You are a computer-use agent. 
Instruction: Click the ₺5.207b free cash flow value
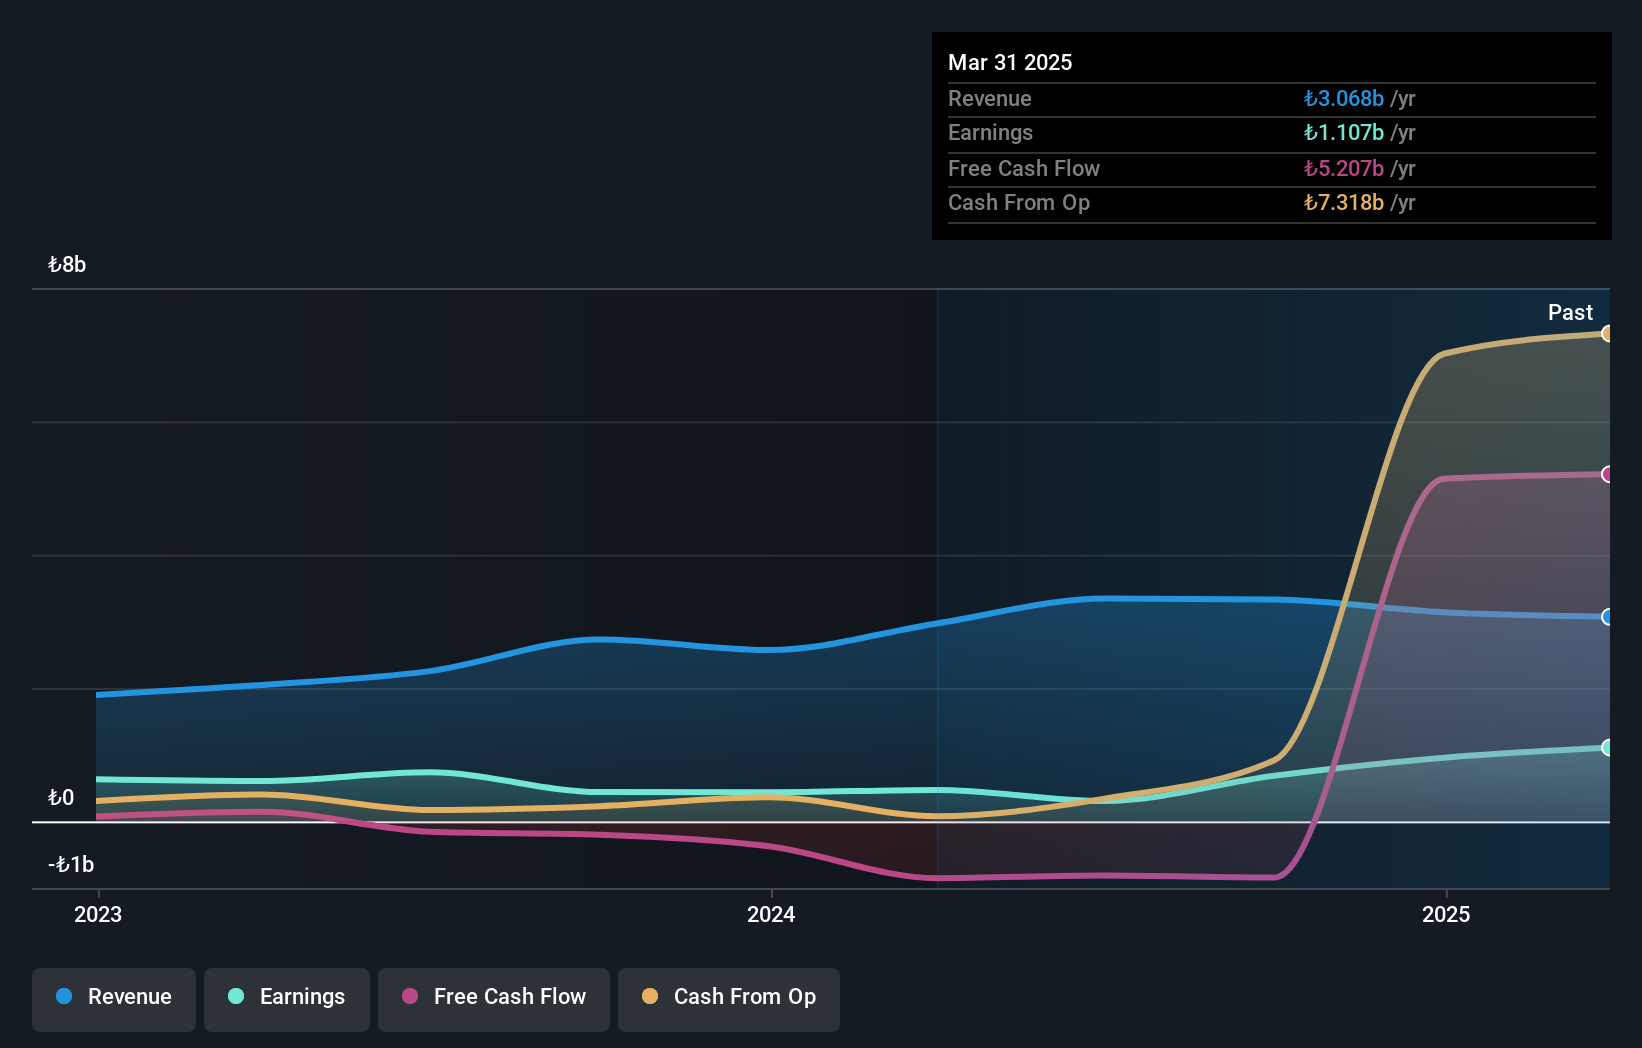1344,169
